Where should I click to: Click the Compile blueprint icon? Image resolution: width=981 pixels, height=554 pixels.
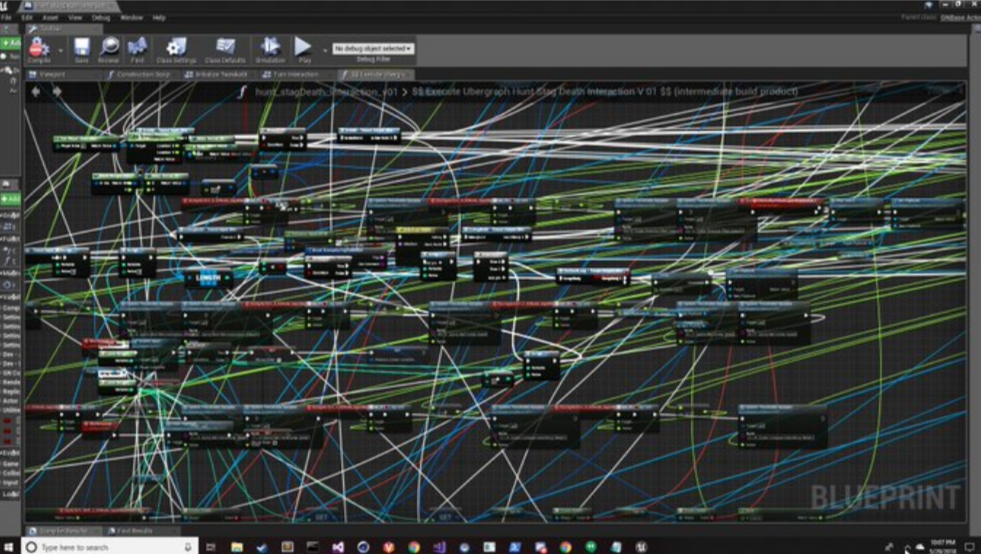[39, 49]
